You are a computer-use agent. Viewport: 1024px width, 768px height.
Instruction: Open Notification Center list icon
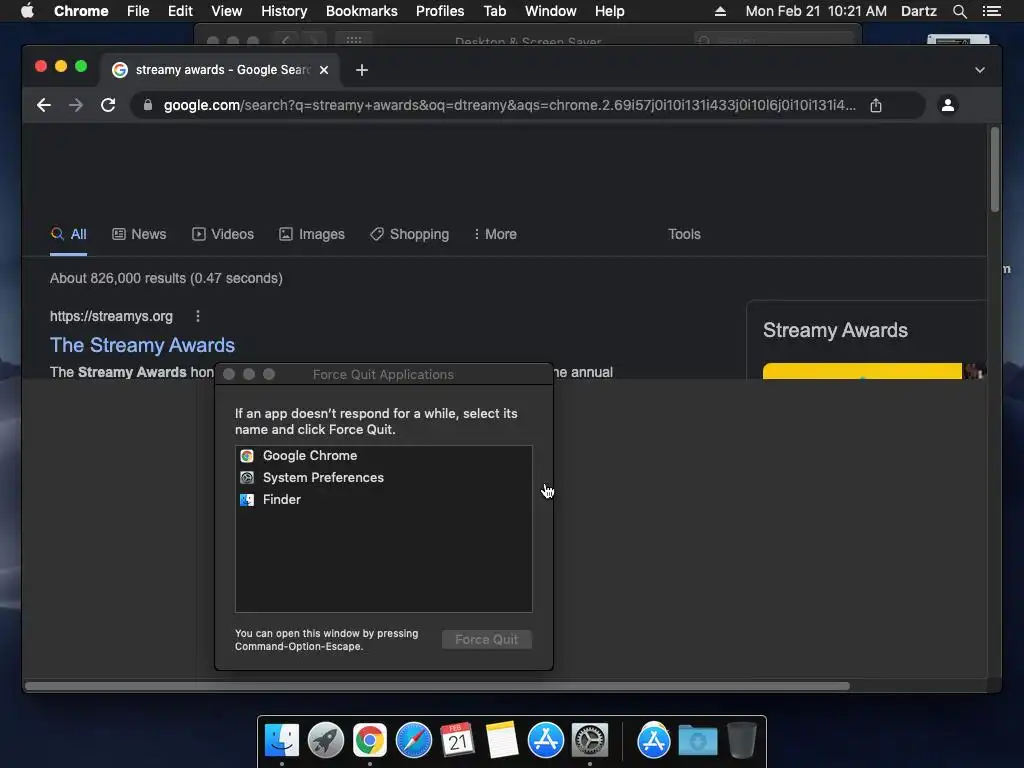[991, 11]
